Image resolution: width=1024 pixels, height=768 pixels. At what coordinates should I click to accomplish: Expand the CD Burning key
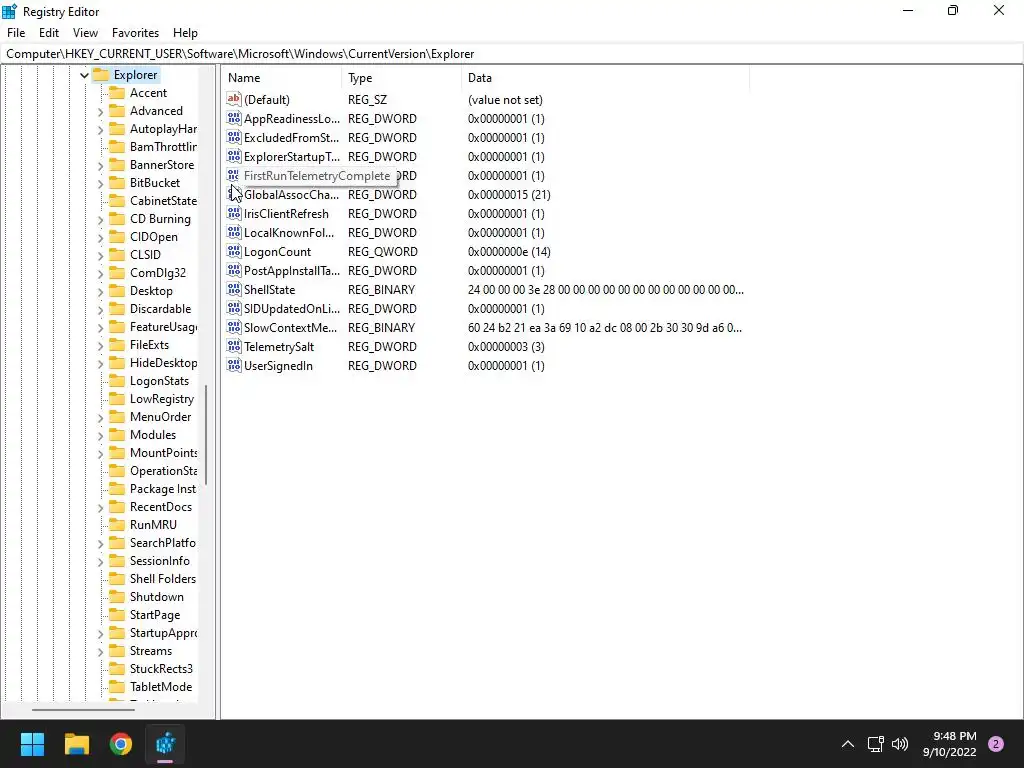click(100, 219)
